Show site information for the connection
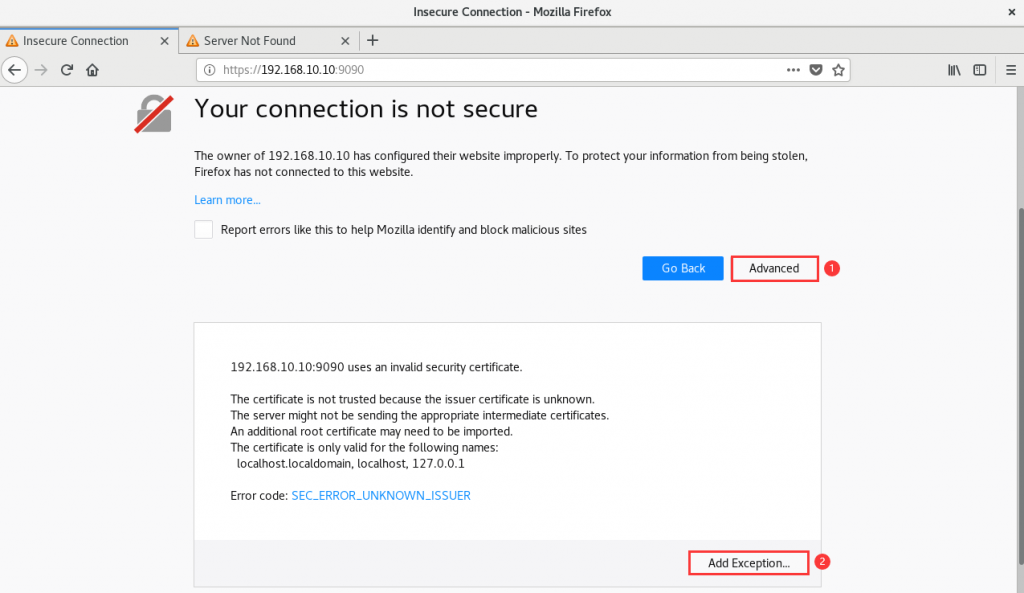This screenshot has width=1024, height=593. tap(209, 70)
